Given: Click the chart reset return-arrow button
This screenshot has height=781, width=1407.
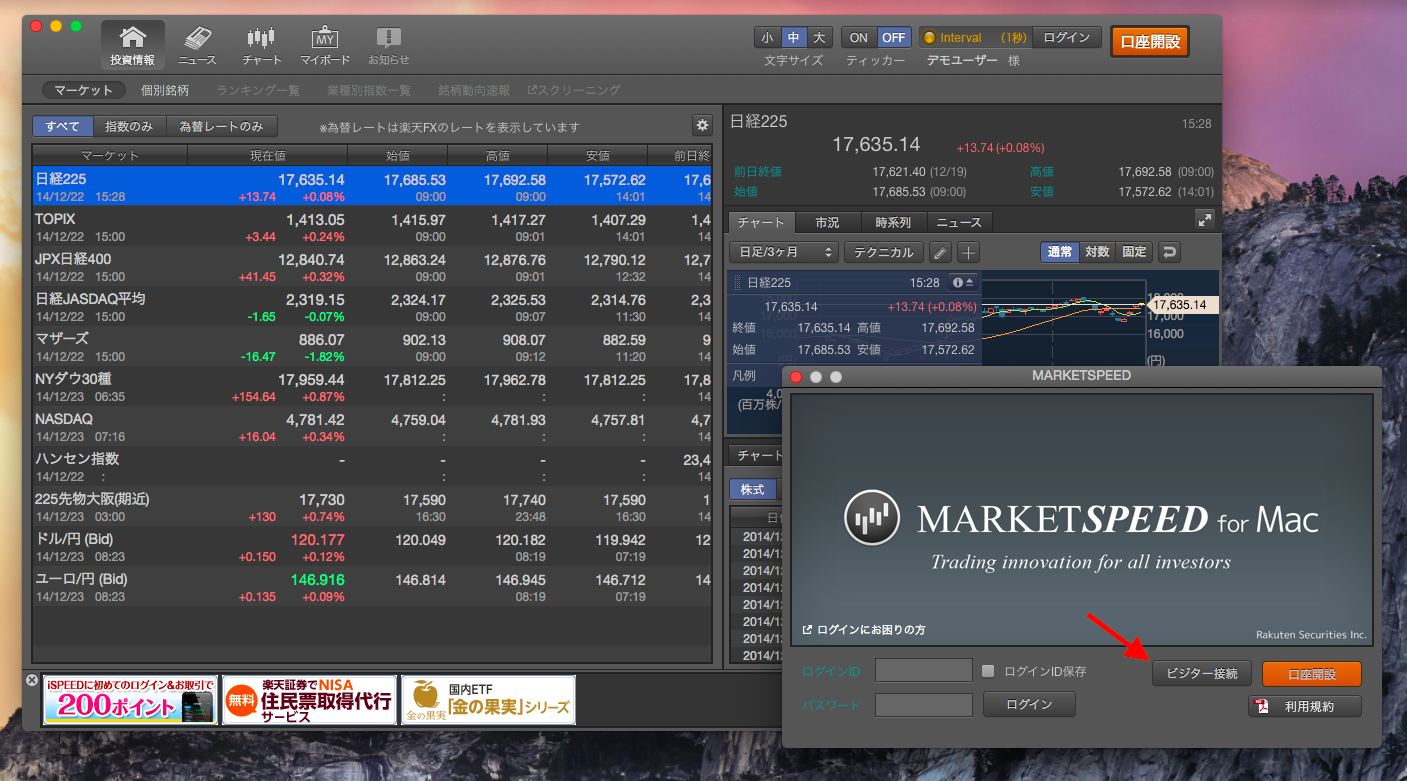Looking at the screenshot, I should tap(1169, 252).
